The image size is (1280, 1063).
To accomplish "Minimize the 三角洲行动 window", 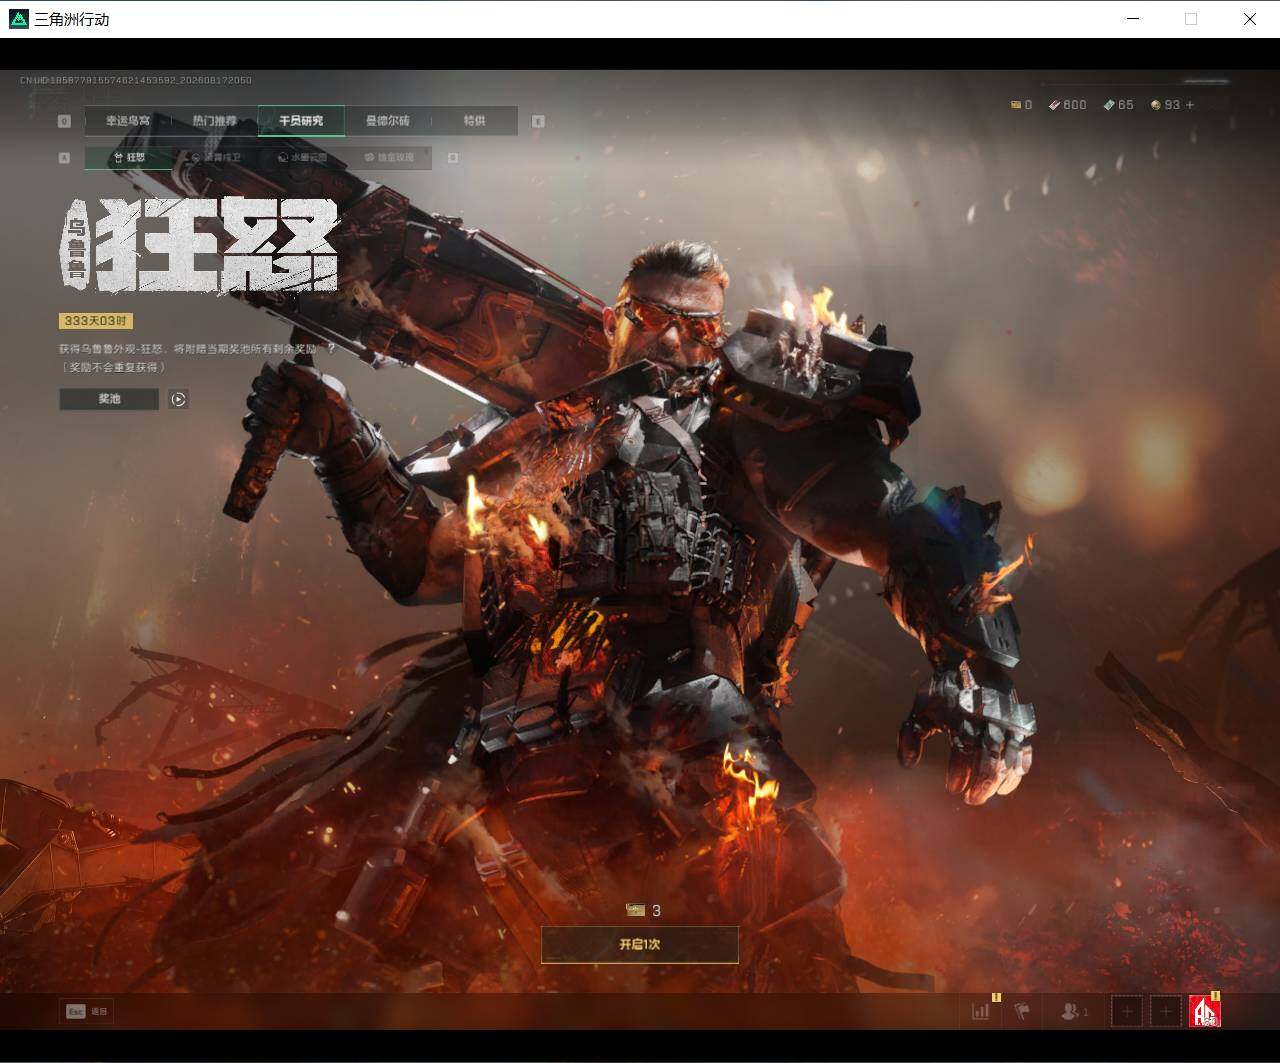I will click(x=1133, y=19).
